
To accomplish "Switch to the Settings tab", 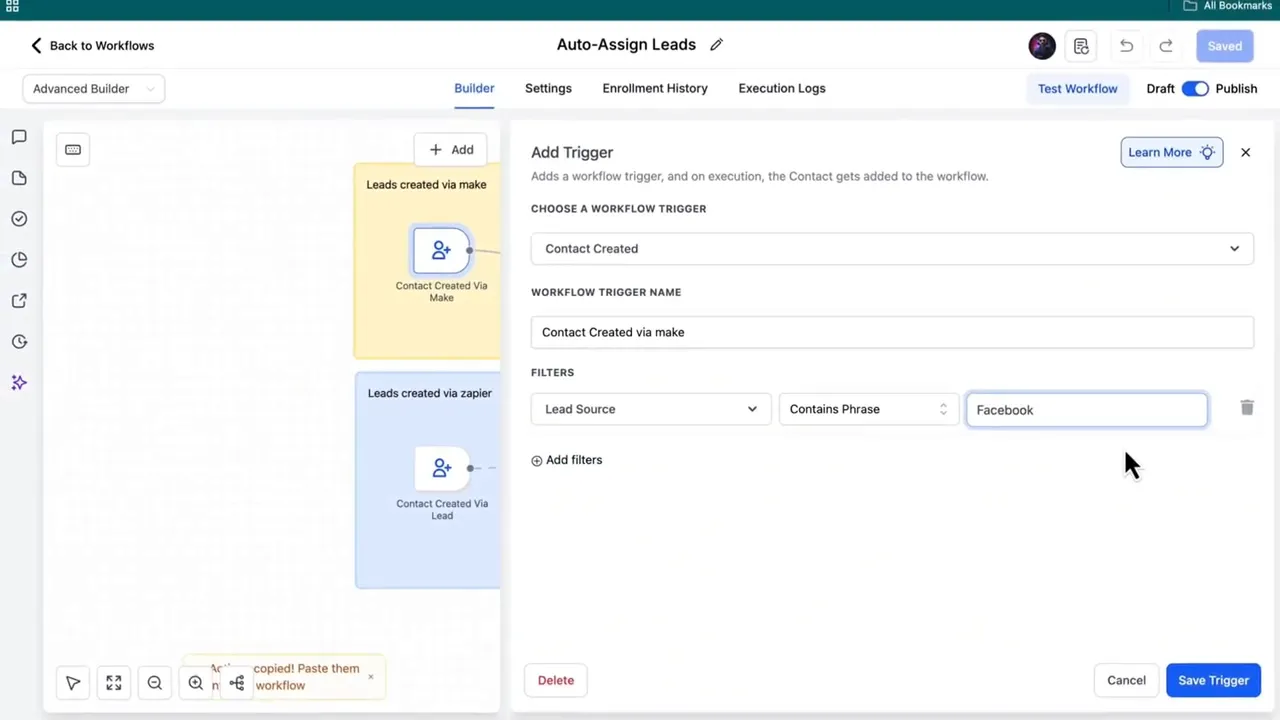I will (x=548, y=88).
